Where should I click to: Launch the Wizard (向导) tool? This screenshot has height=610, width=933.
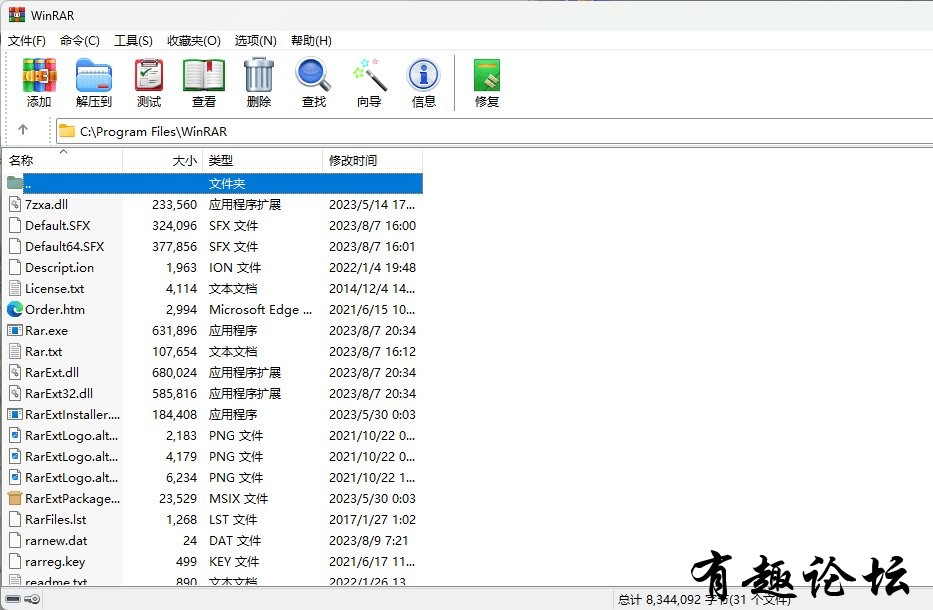[x=369, y=76]
